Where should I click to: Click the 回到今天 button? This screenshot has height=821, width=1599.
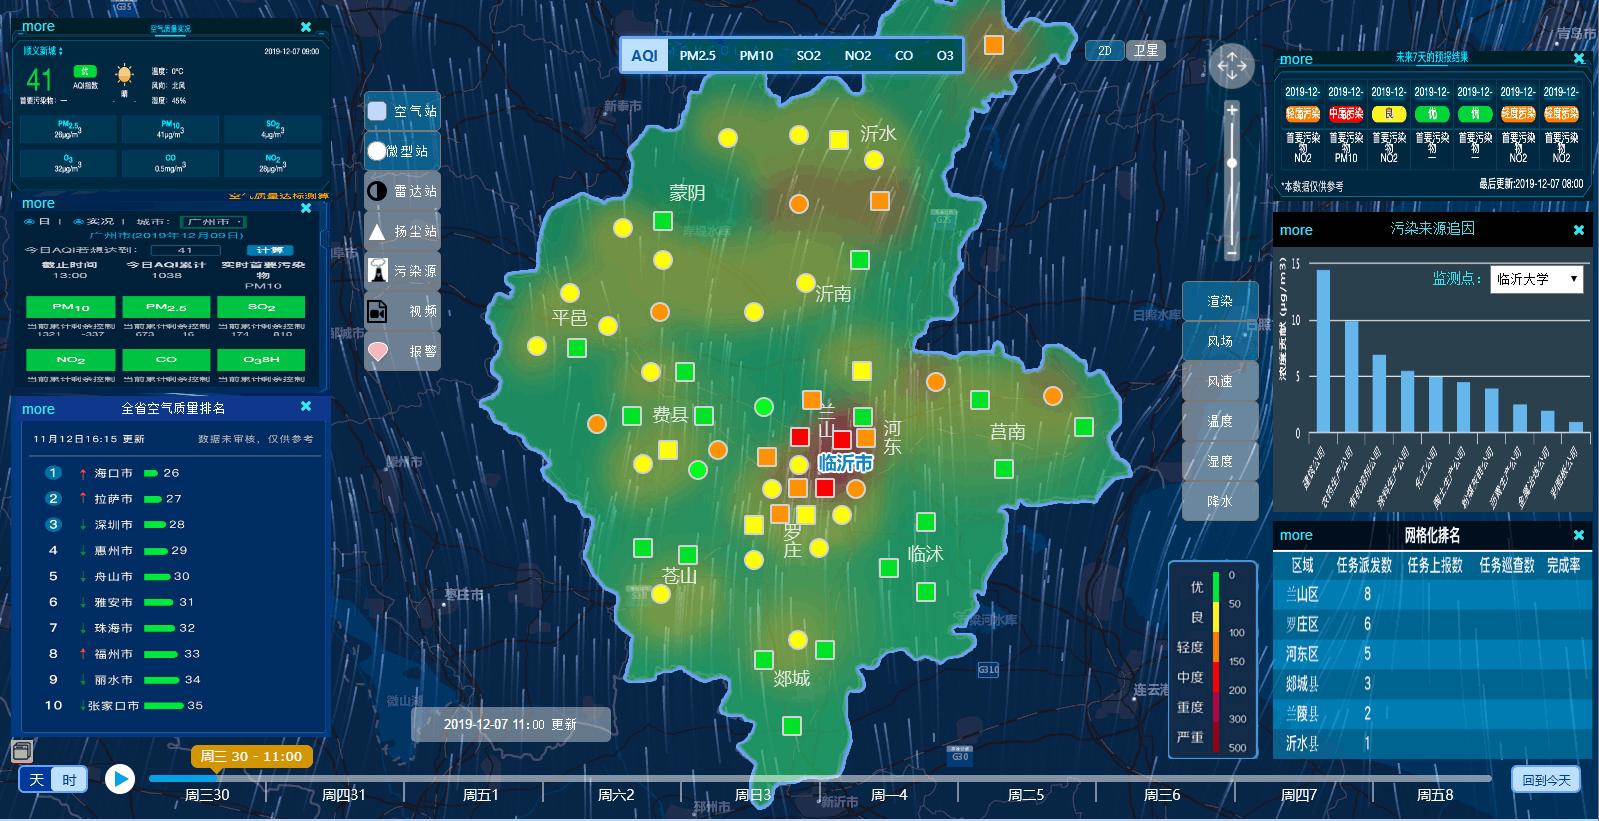[x=1546, y=780]
